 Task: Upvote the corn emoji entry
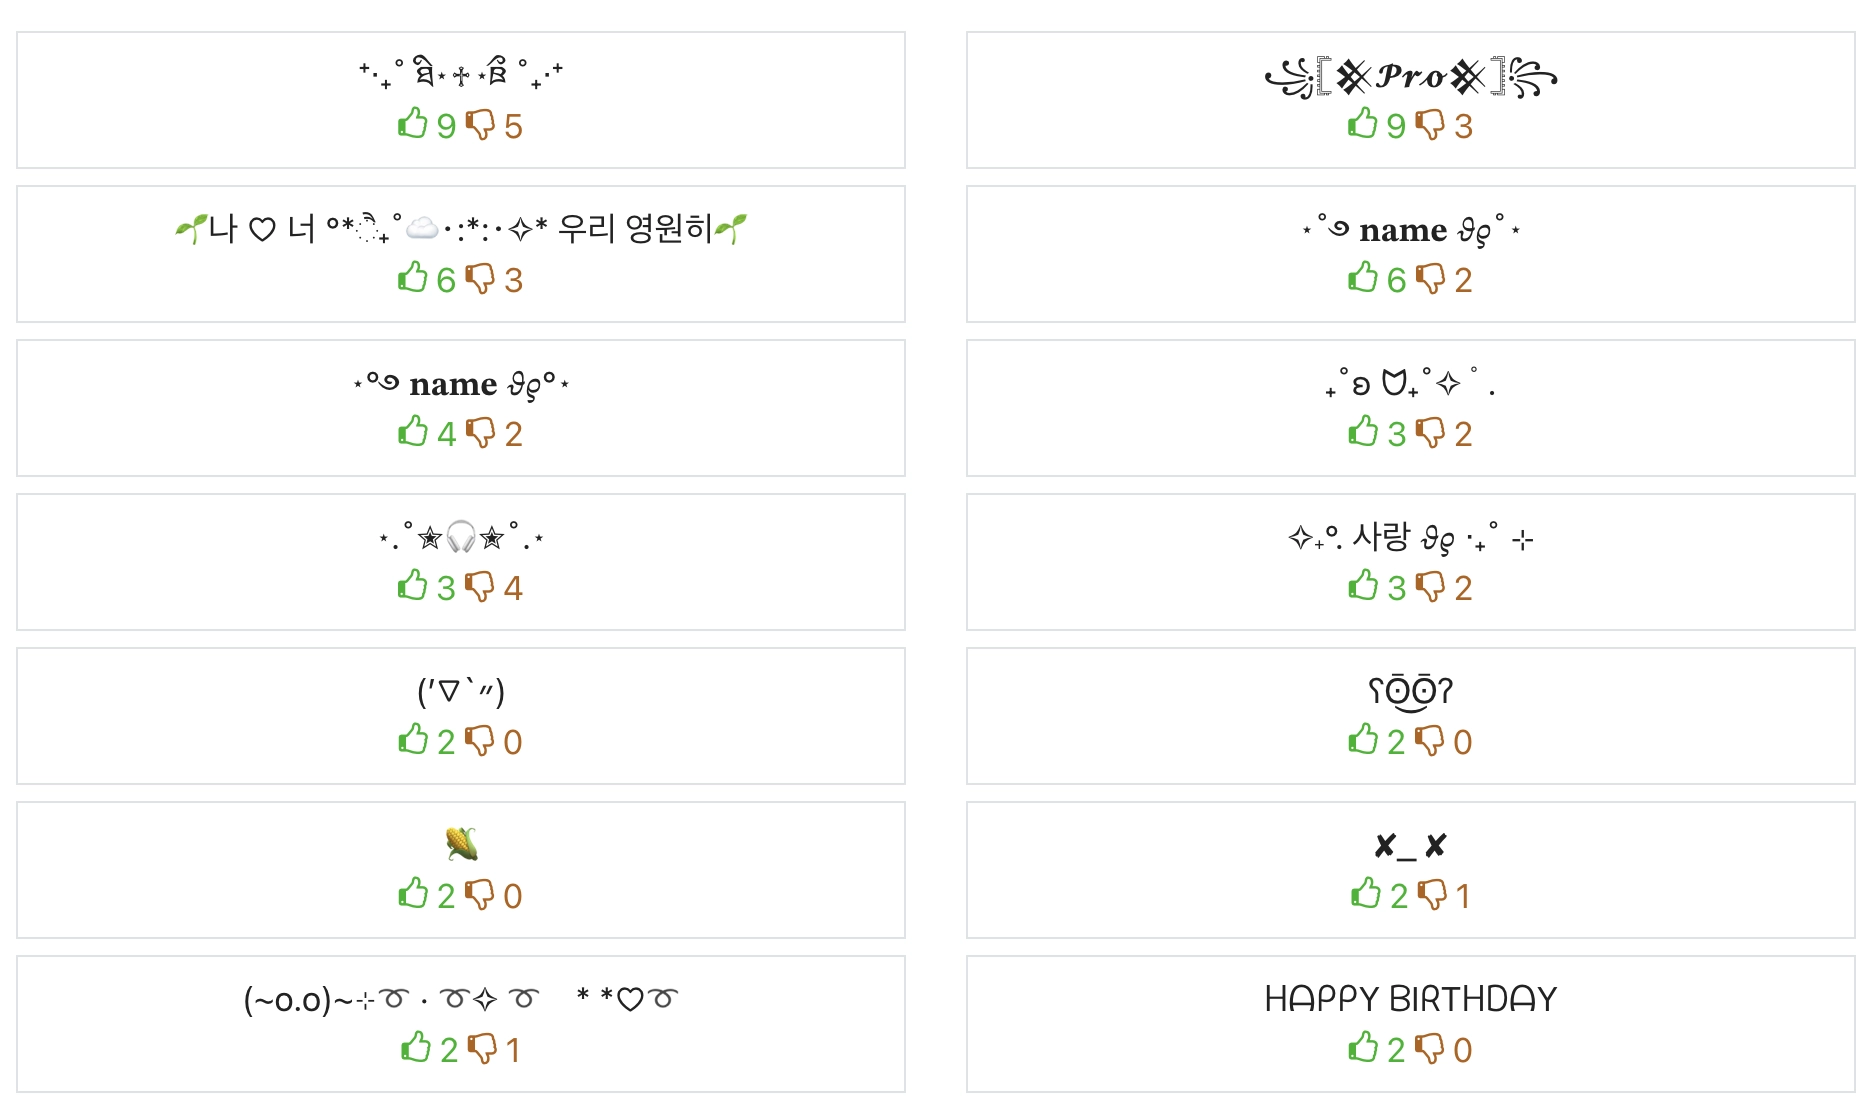413,894
